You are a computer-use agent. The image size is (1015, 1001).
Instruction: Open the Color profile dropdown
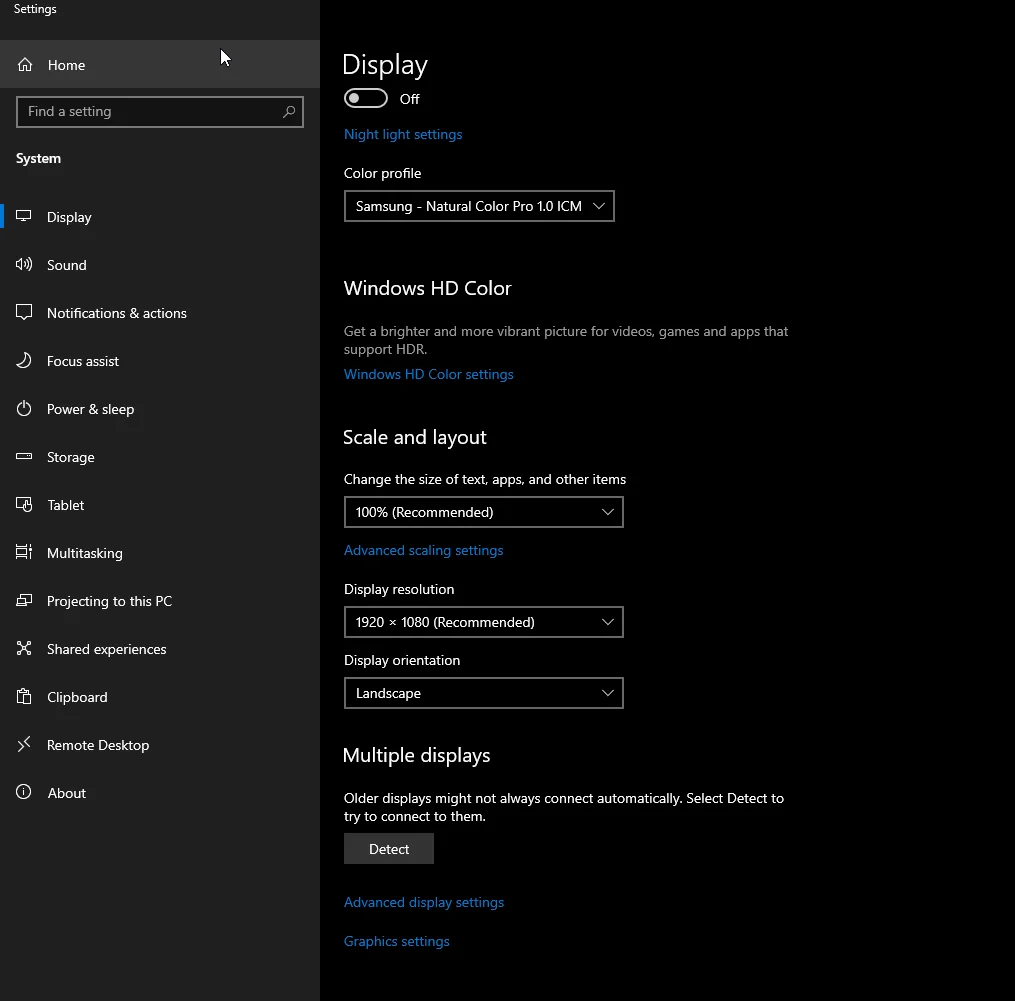click(479, 206)
